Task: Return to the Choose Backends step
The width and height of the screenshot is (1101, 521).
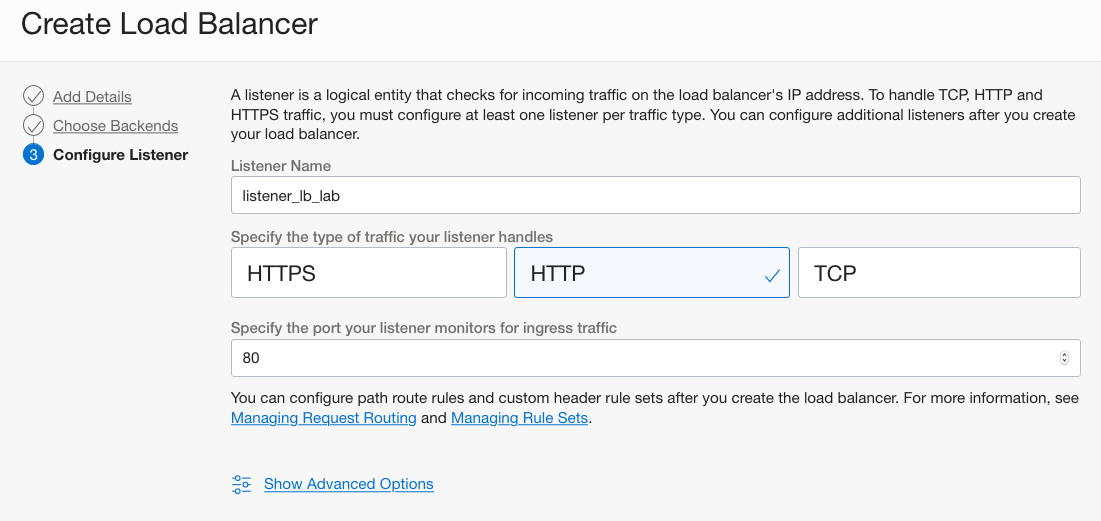Action: click(x=115, y=126)
